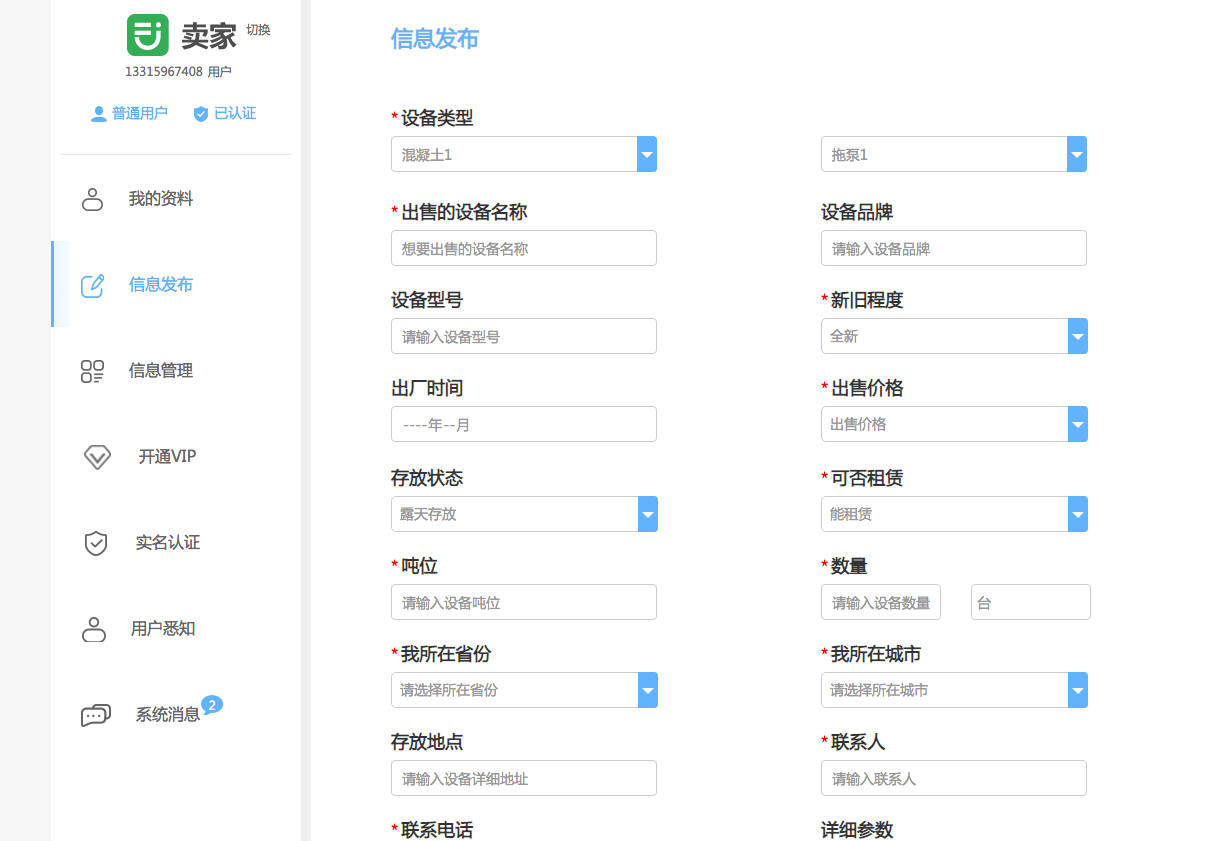
Task: Click the 已认证 shield icon
Action: [201, 114]
